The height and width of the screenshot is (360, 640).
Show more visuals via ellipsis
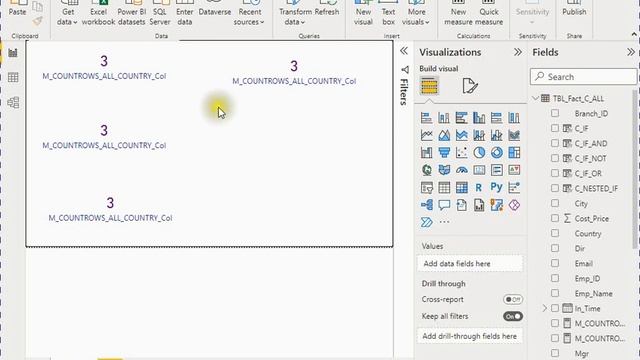444,222
